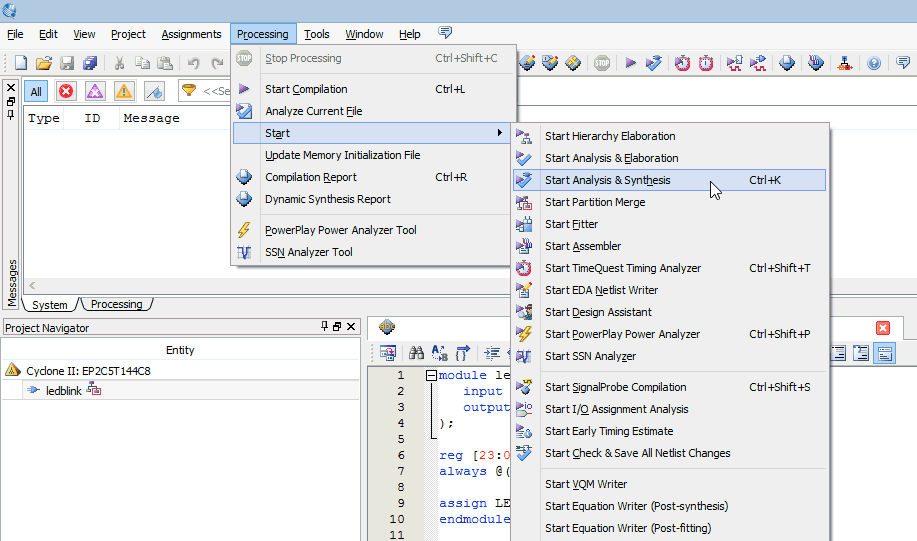Click the increase indent icon in editor
Viewport: 917px width, 541px height.
(492, 353)
